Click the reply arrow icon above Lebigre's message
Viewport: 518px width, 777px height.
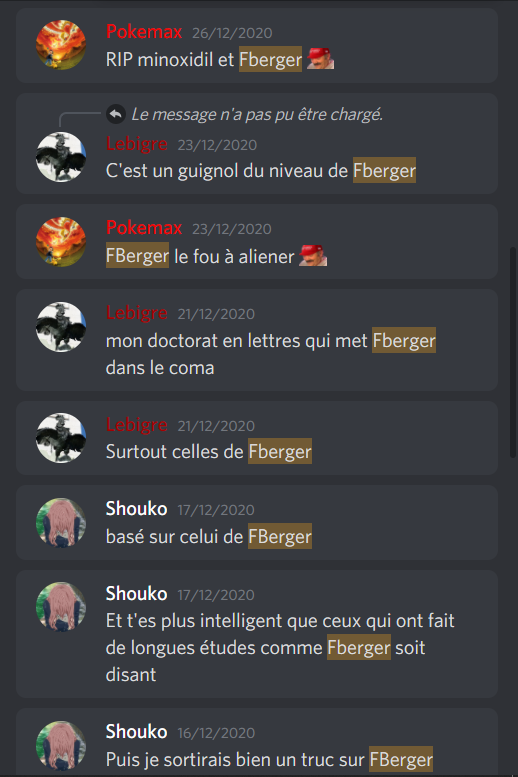coord(115,114)
